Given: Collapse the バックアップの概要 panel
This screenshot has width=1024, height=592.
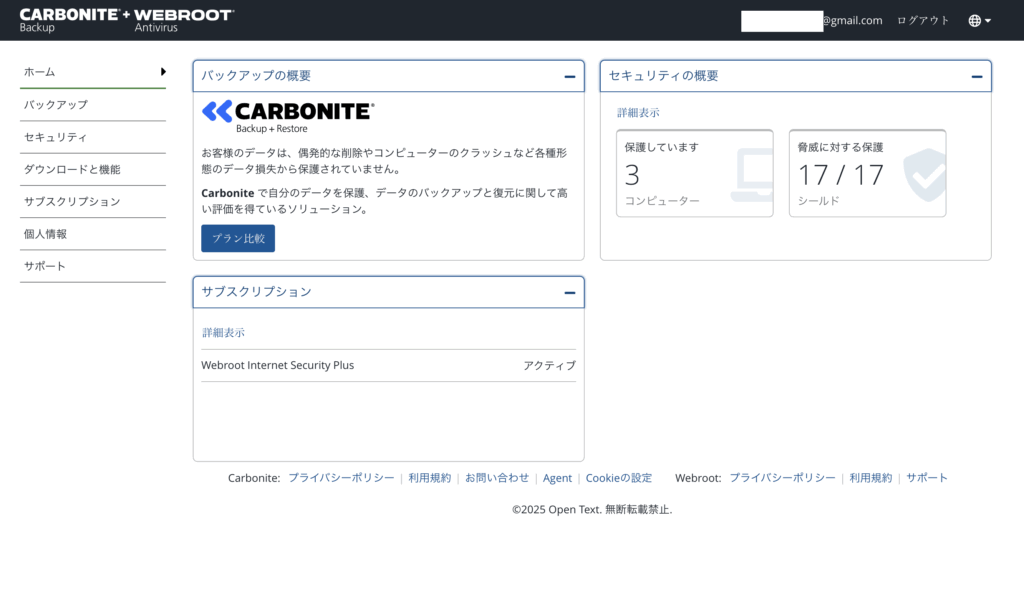Looking at the screenshot, I should coord(569,76).
